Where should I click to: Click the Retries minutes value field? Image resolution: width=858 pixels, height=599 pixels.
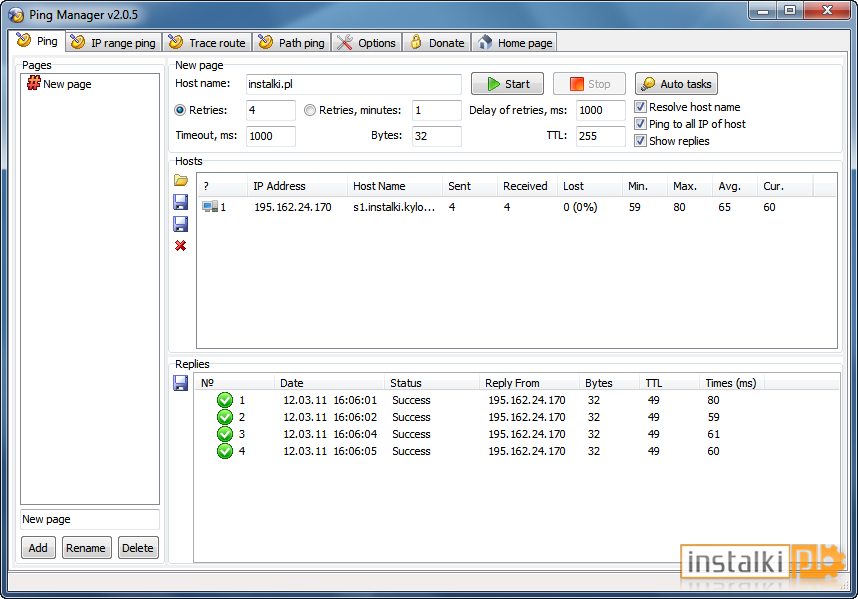tap(437, 110)
